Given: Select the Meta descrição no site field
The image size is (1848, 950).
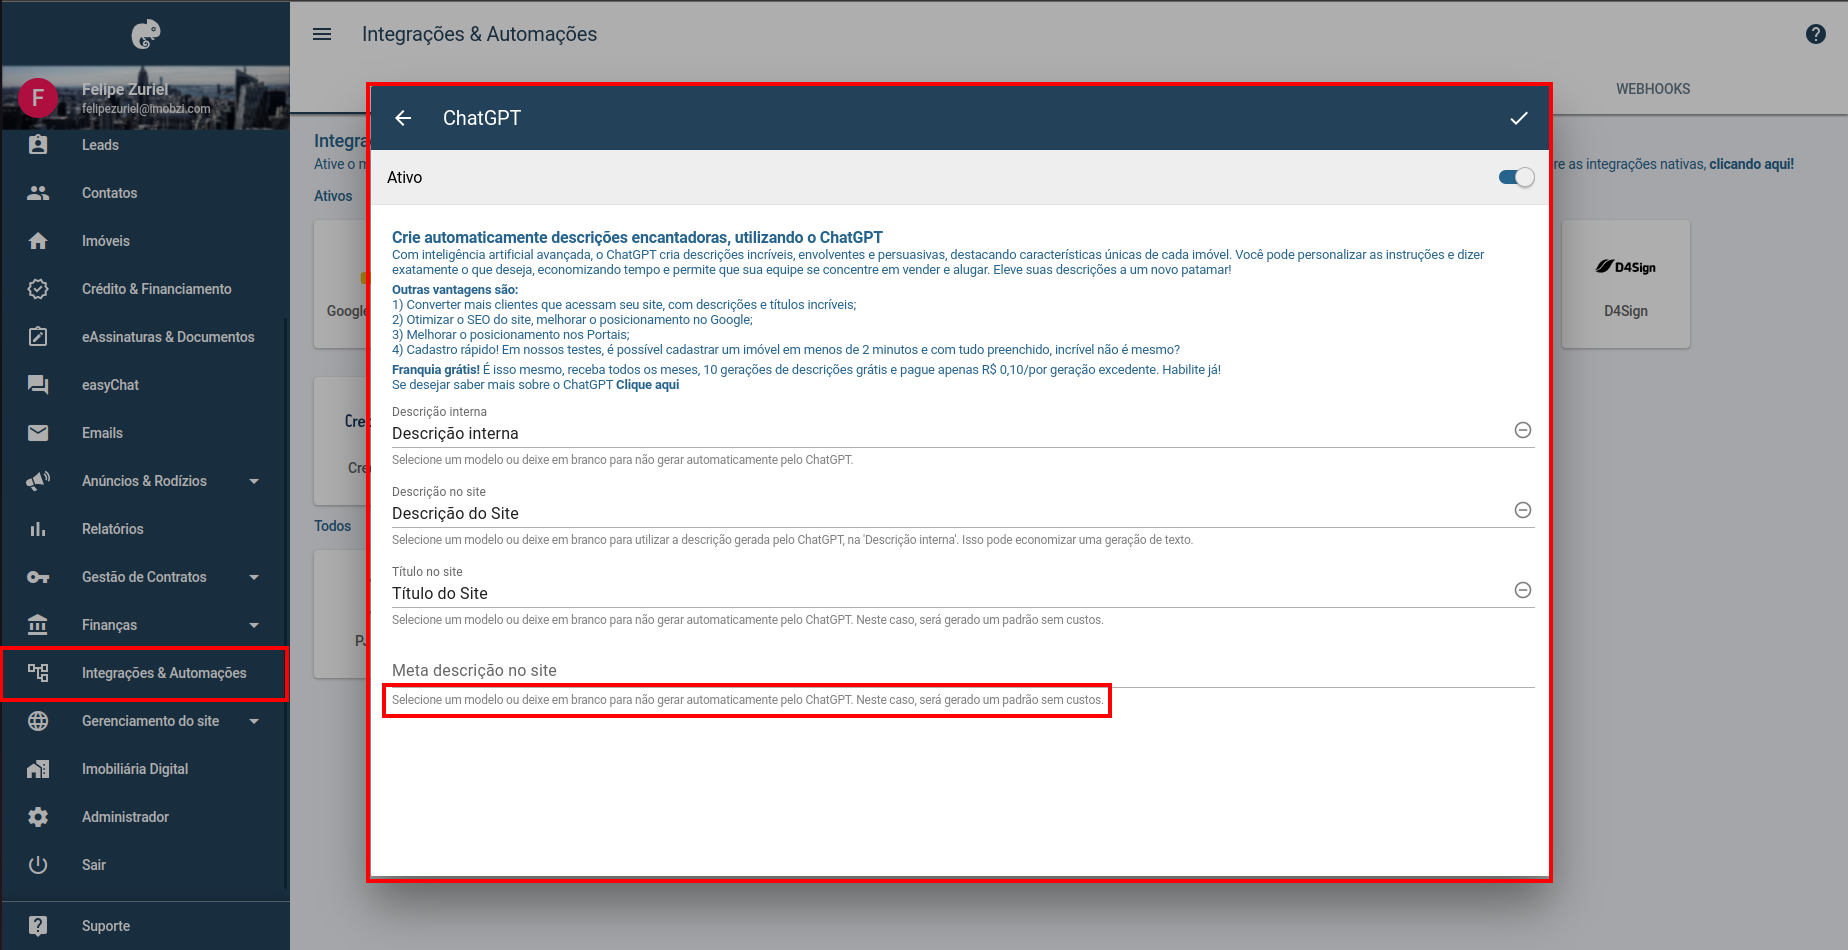Looking at the screenshot, I should [x=963, y=670].
